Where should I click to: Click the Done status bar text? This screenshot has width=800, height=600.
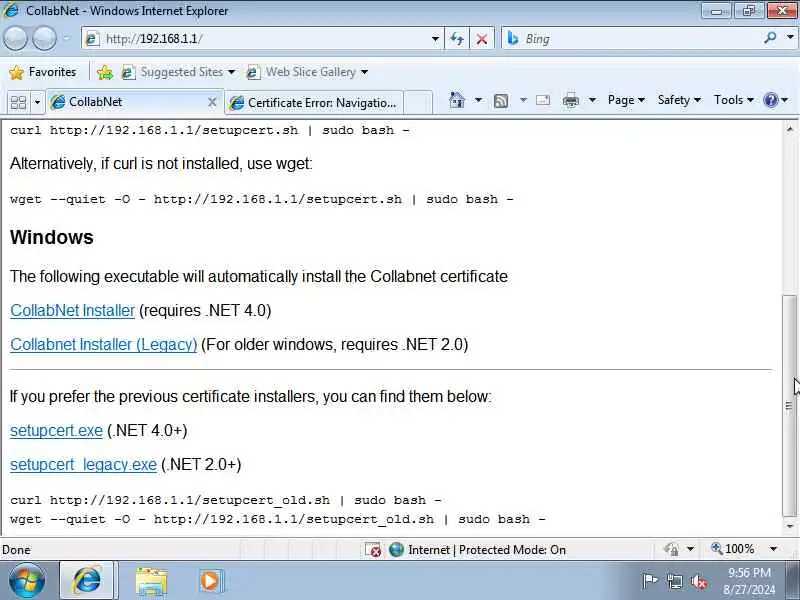coord(16,550)
